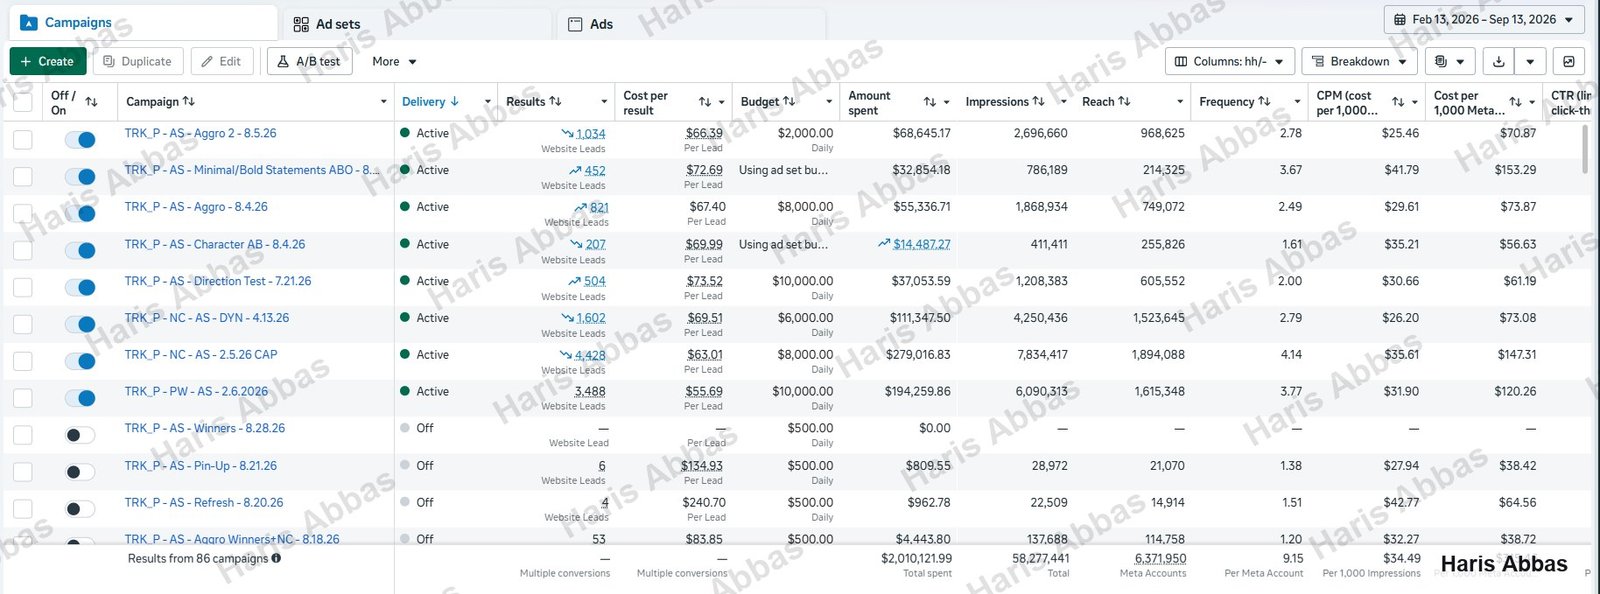Expand the Breakdown dropdown
This screenshot has height=594, width=1600.
pos(1359,61)
